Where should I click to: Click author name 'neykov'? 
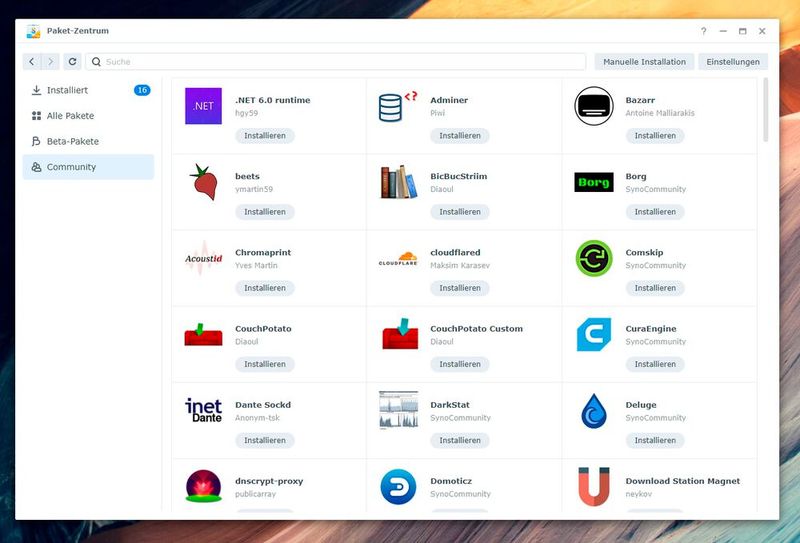(639, 494)
